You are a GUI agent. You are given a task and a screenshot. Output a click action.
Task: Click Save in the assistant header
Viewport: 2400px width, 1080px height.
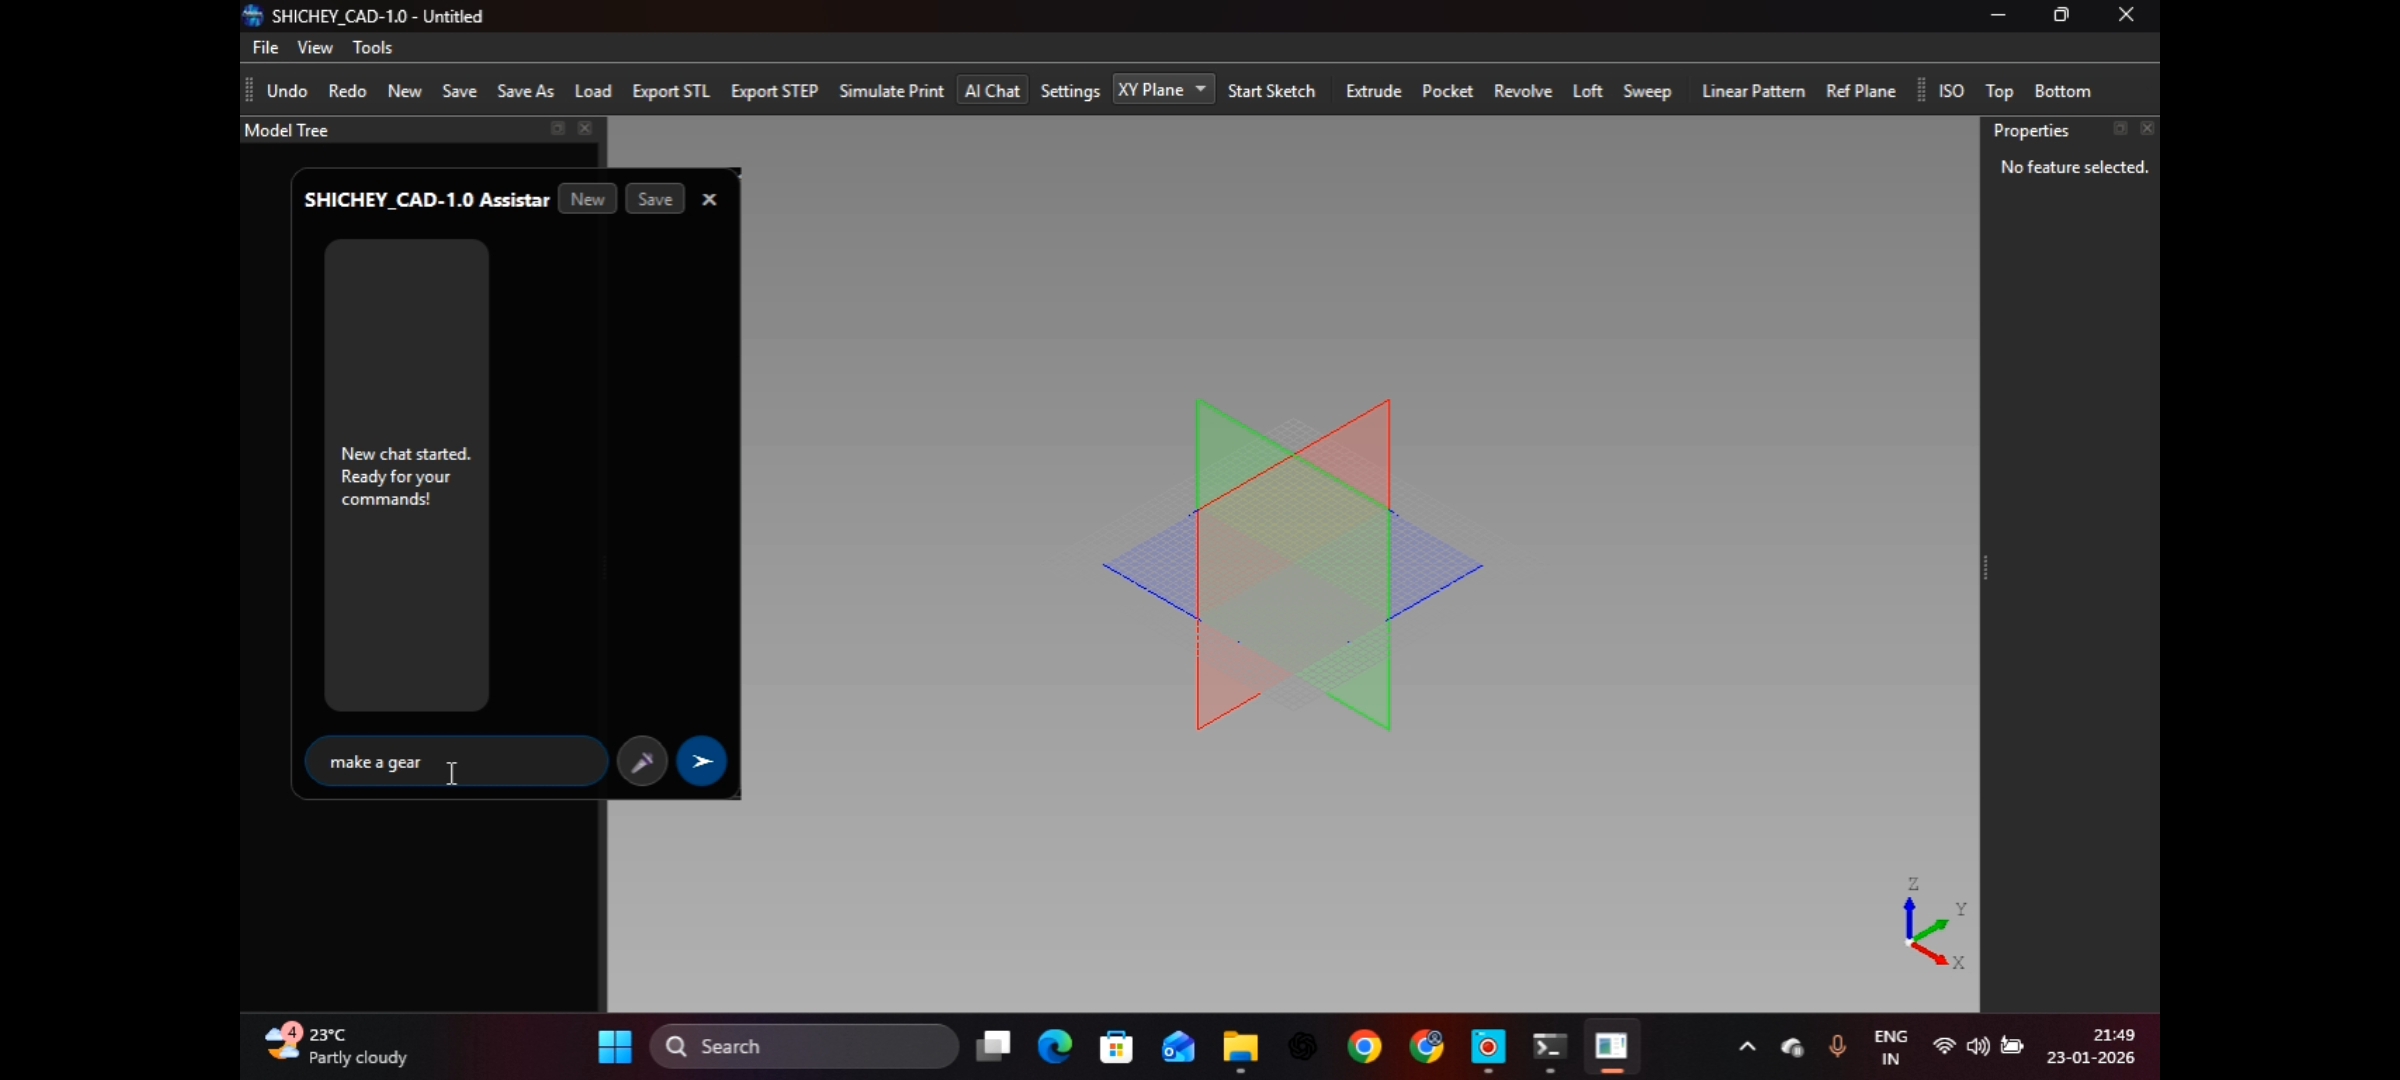pyautogui.click(x=655, y=199)
